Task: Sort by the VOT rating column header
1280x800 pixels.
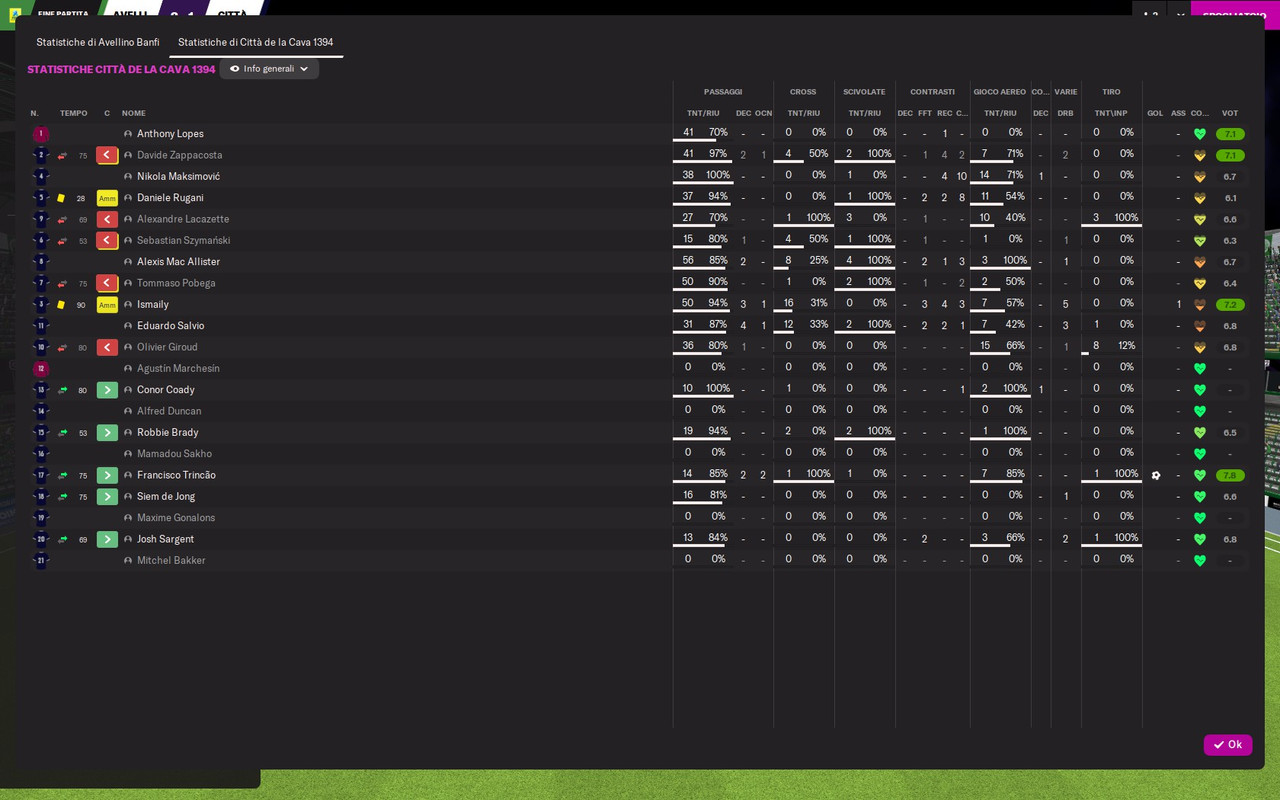Action: click(x=1230, y=113)
